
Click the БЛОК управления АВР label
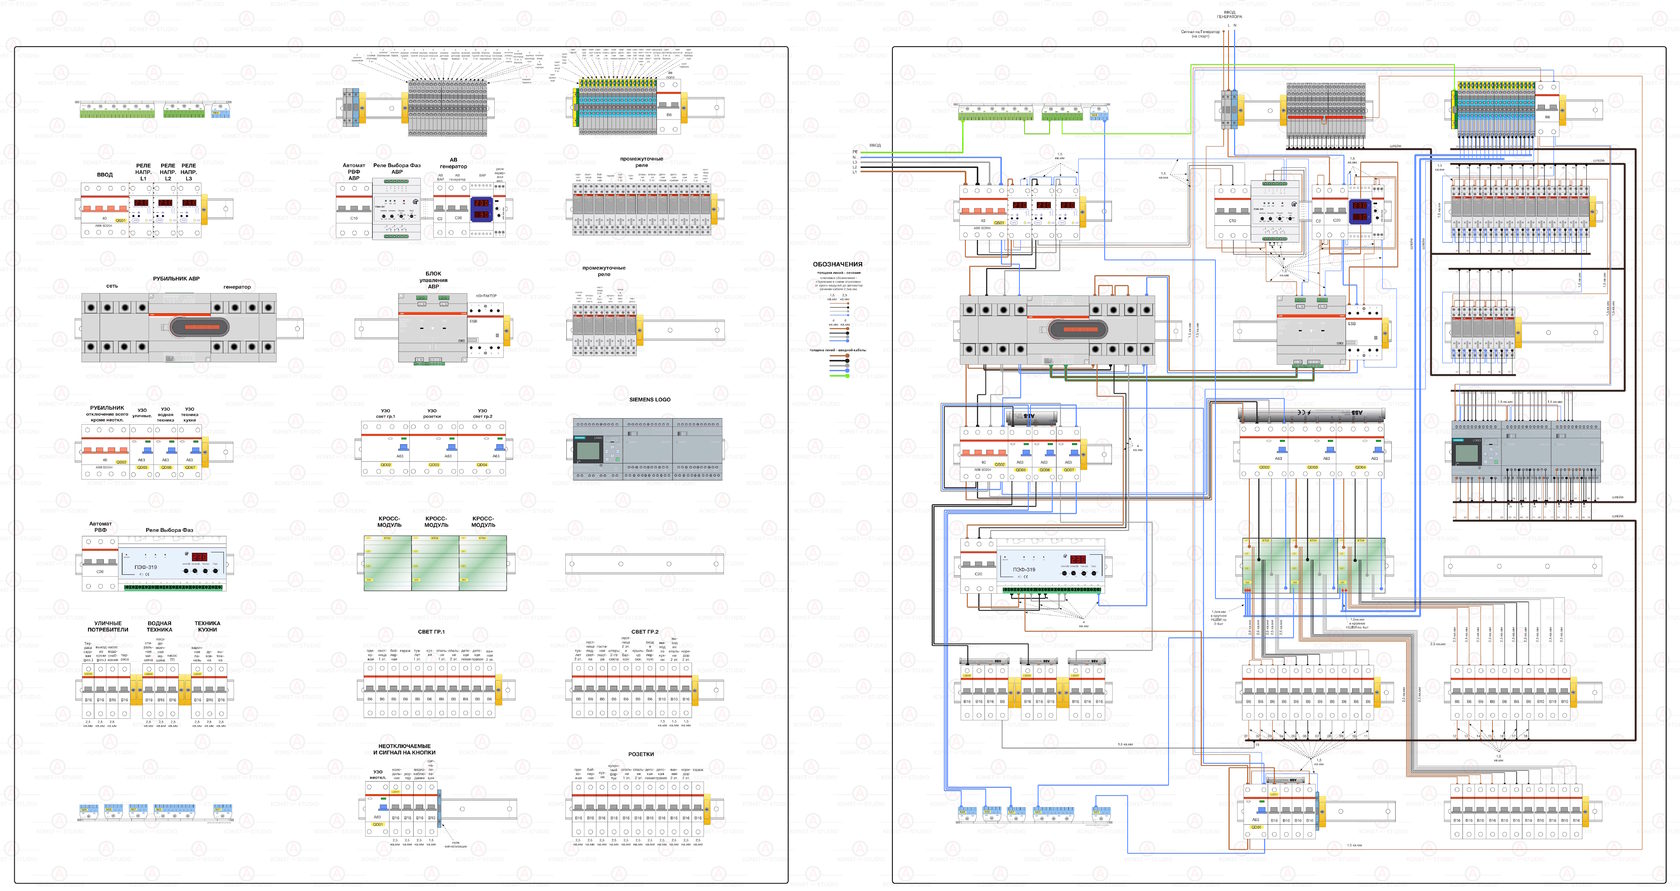click(433, 280)
